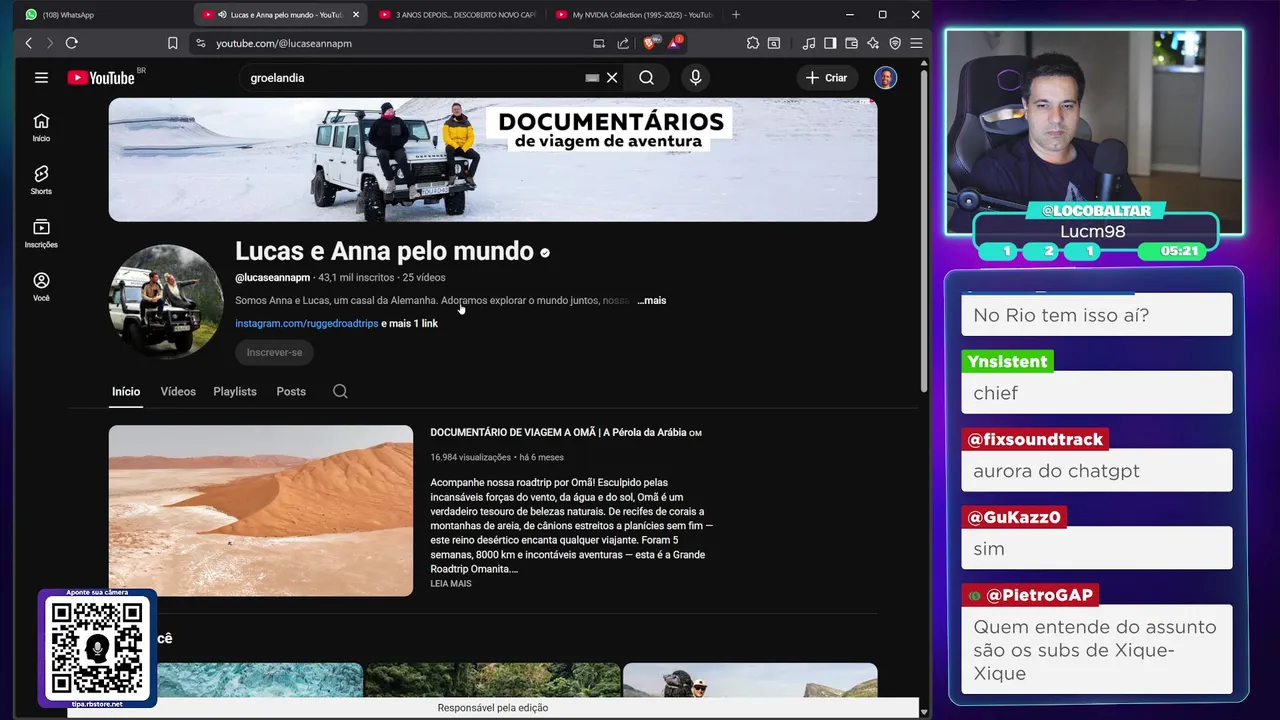Screen dimensions: 1280x720
Task: Clear the search box text
Action: [612, 77]
